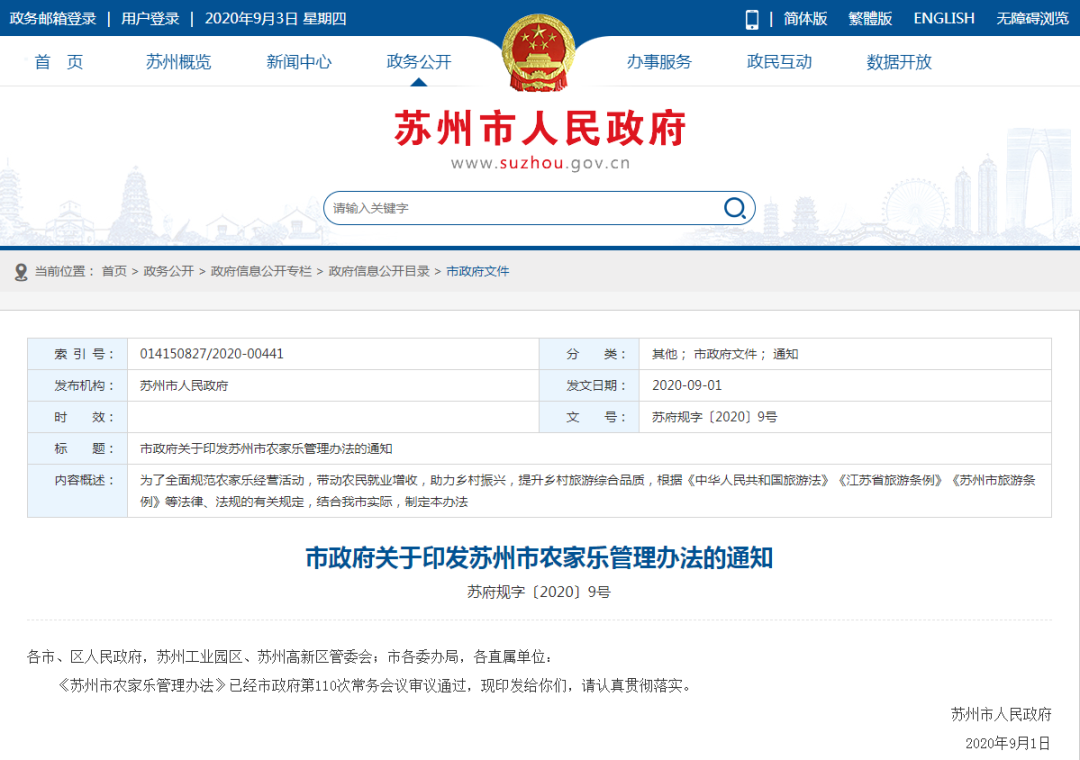Screen dimensions: 1080x760
Task: Click the 苏州市人民政府 site title
Action: tap(540, 128)
